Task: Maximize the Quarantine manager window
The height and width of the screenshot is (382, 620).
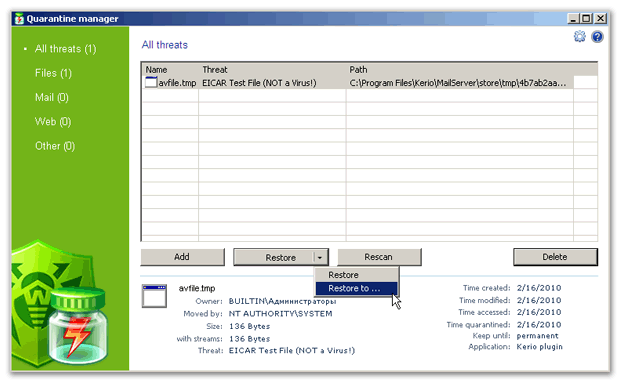Action: [586, 18]
